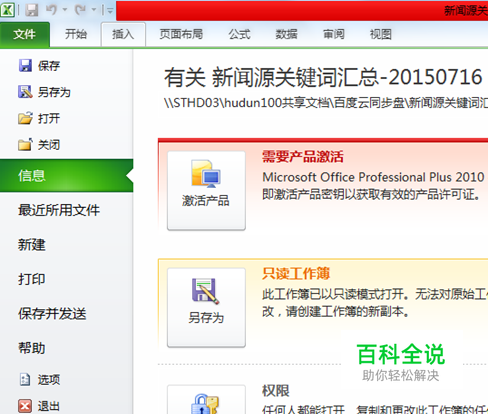
Task: Switch to the 视图 ribbon tab
Action: [381, 34]
